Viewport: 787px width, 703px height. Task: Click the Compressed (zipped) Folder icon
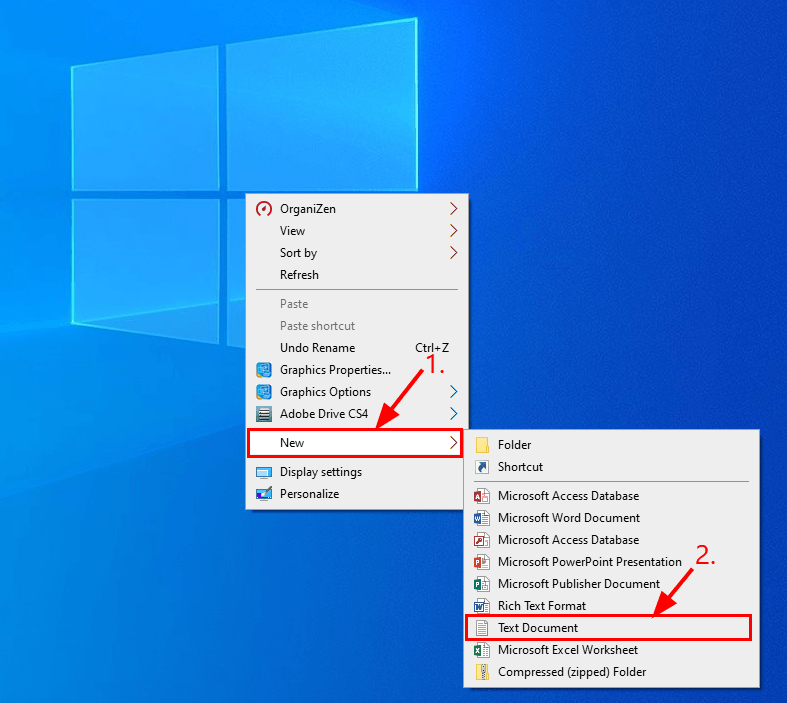pos(482,672)
